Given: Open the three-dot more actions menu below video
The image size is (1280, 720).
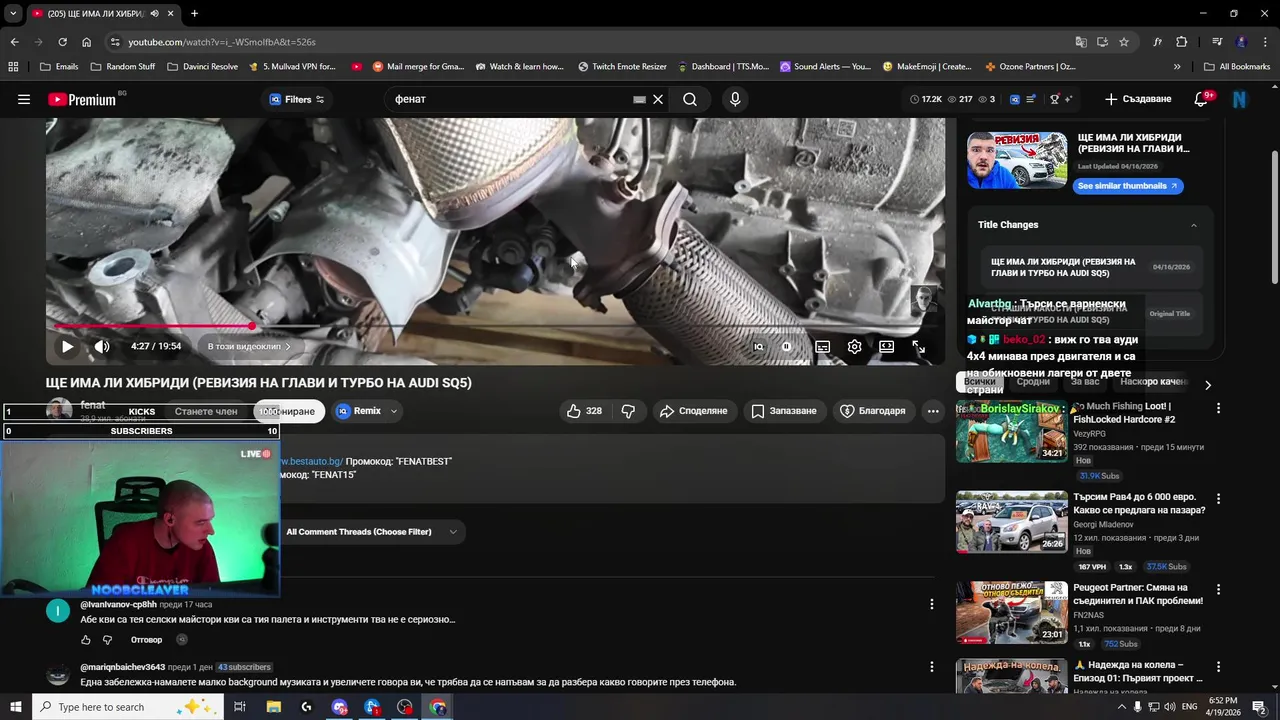Looking at the screenshot, I should [933, 411].
